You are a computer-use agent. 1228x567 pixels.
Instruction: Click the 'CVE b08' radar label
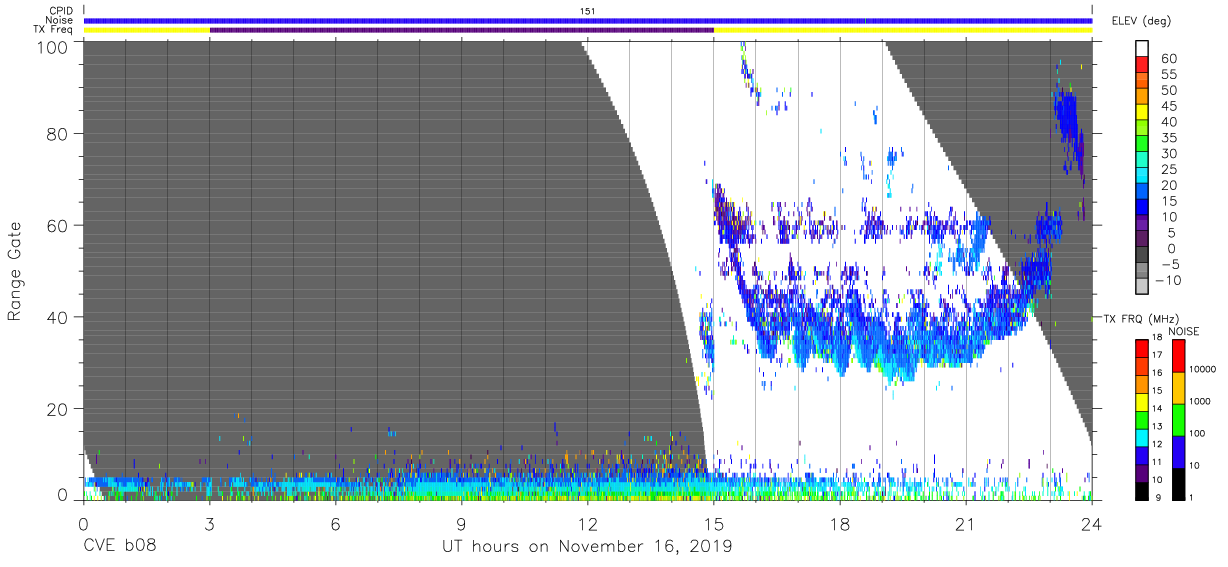click(120, 547)
